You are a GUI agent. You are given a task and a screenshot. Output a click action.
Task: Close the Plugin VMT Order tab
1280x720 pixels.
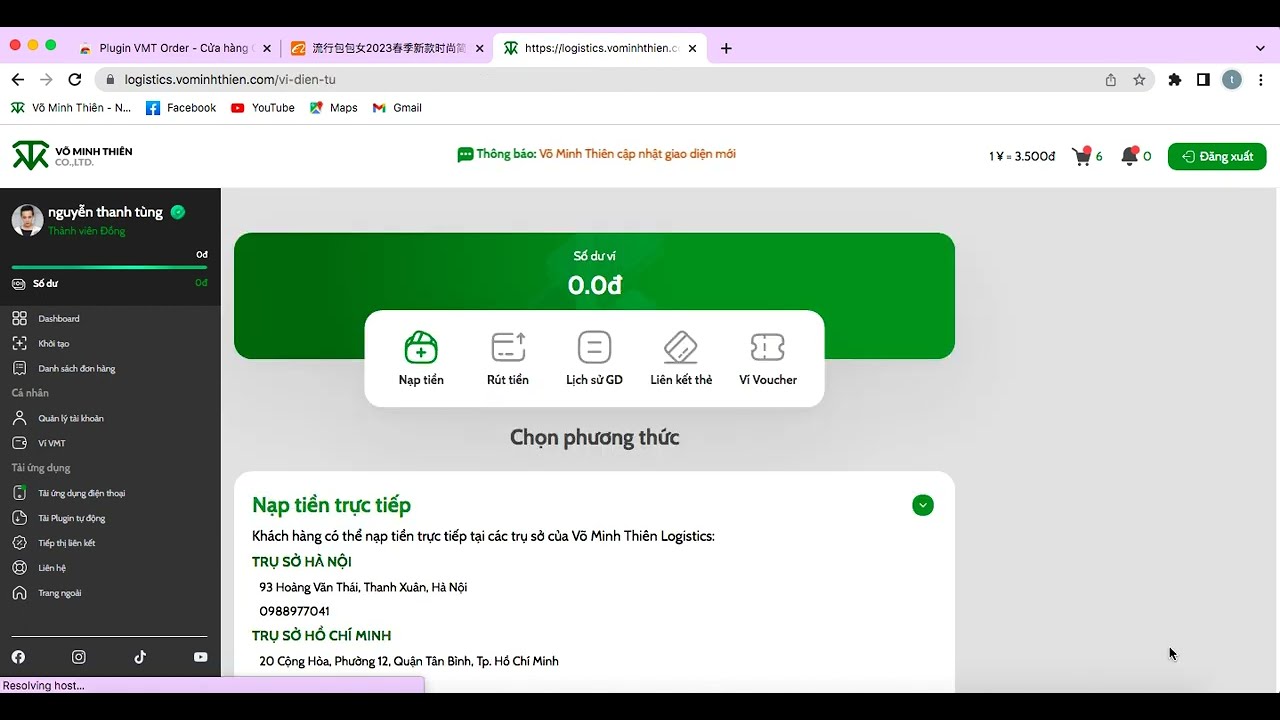pos(267,48)
